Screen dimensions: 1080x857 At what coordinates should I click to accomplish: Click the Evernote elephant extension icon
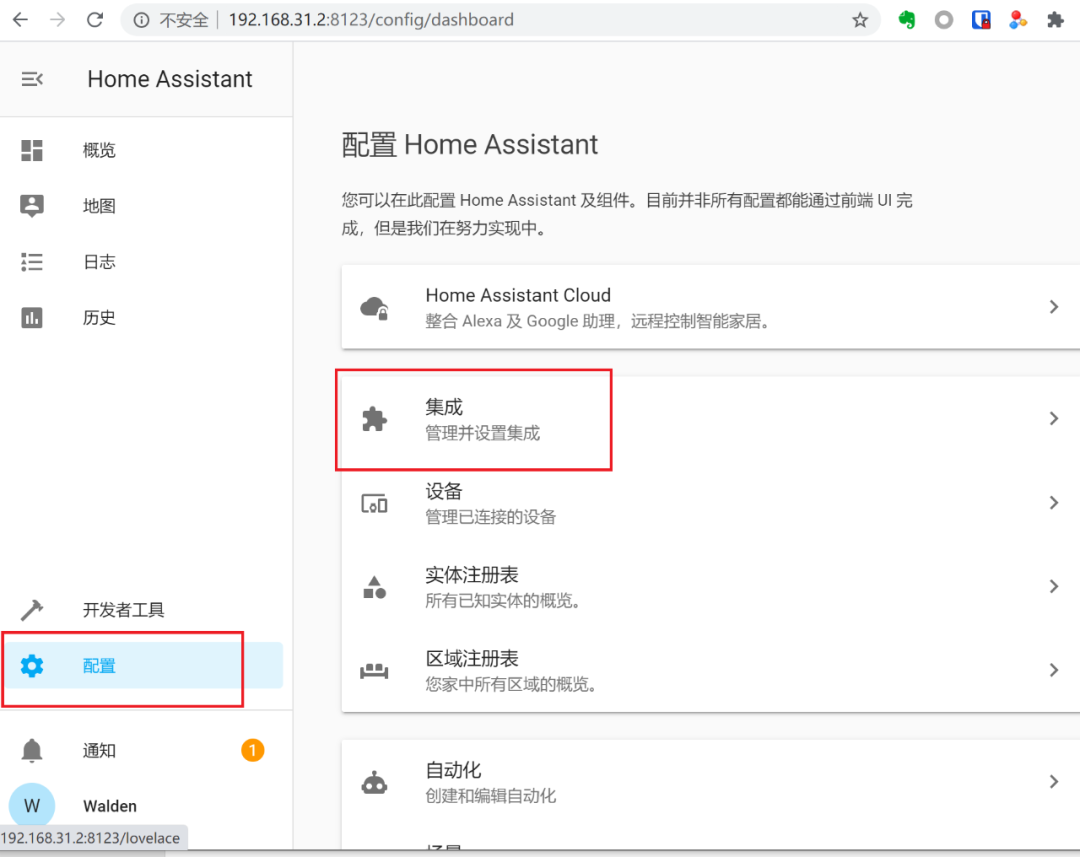tap(907, 20)
